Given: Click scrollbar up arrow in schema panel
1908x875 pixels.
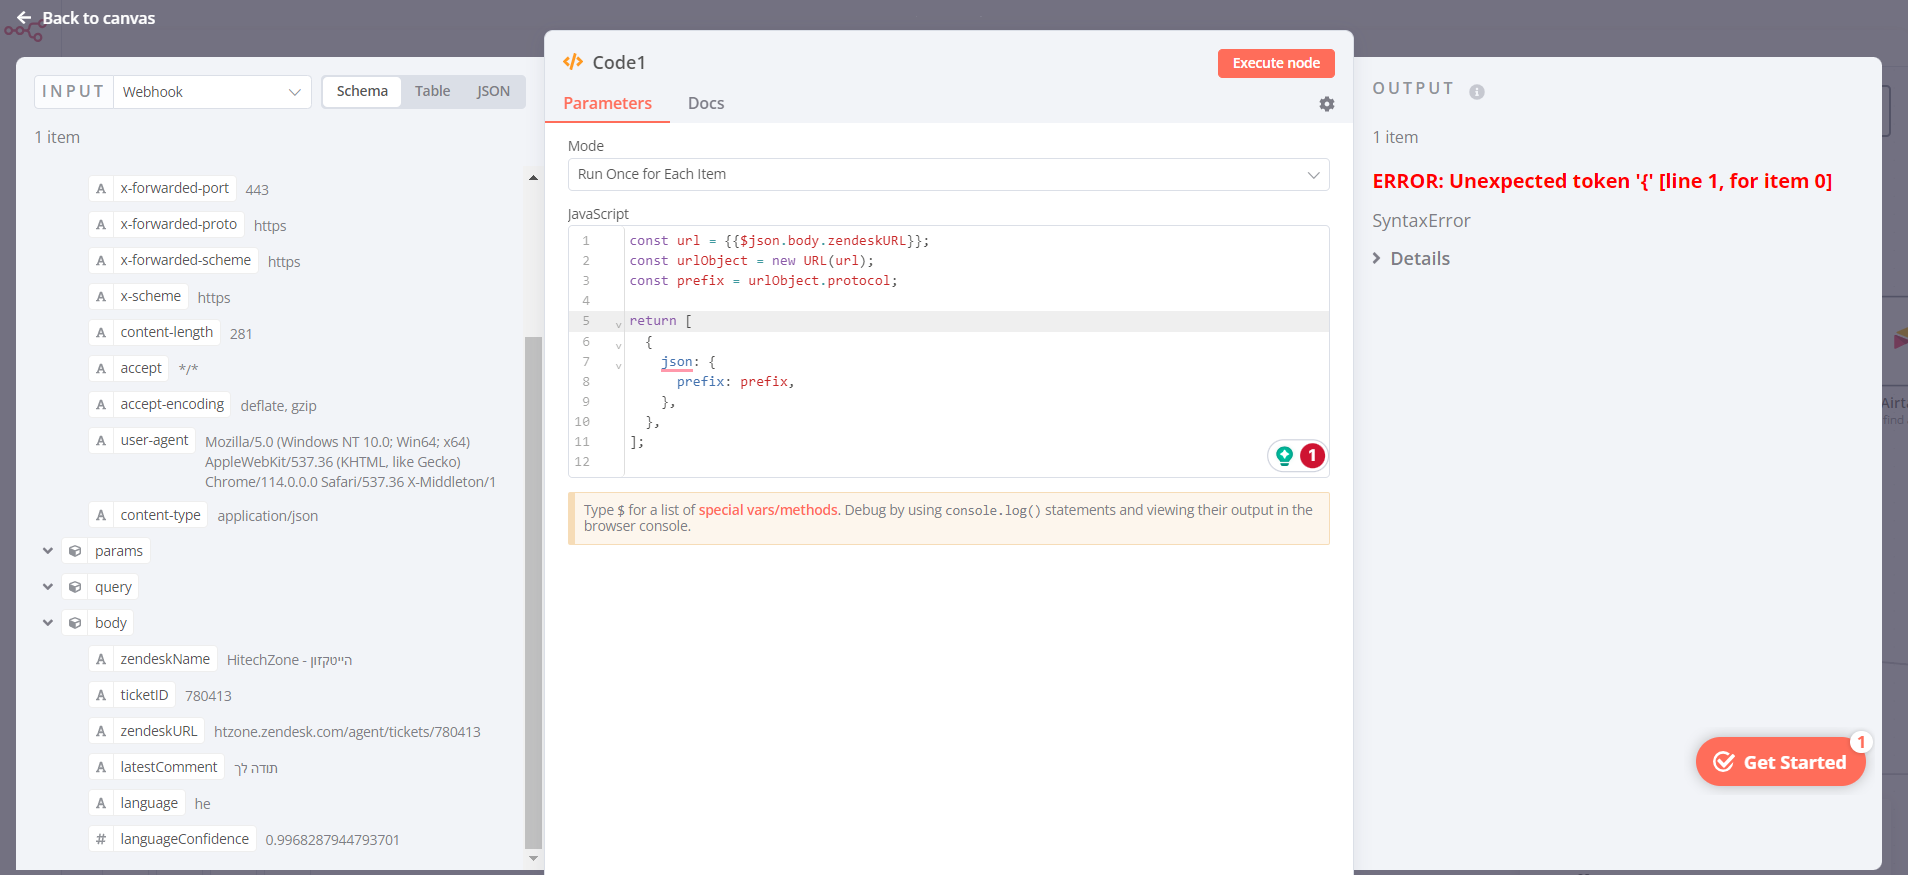Looking at the screenshot, I should click(x=533, y=178).
